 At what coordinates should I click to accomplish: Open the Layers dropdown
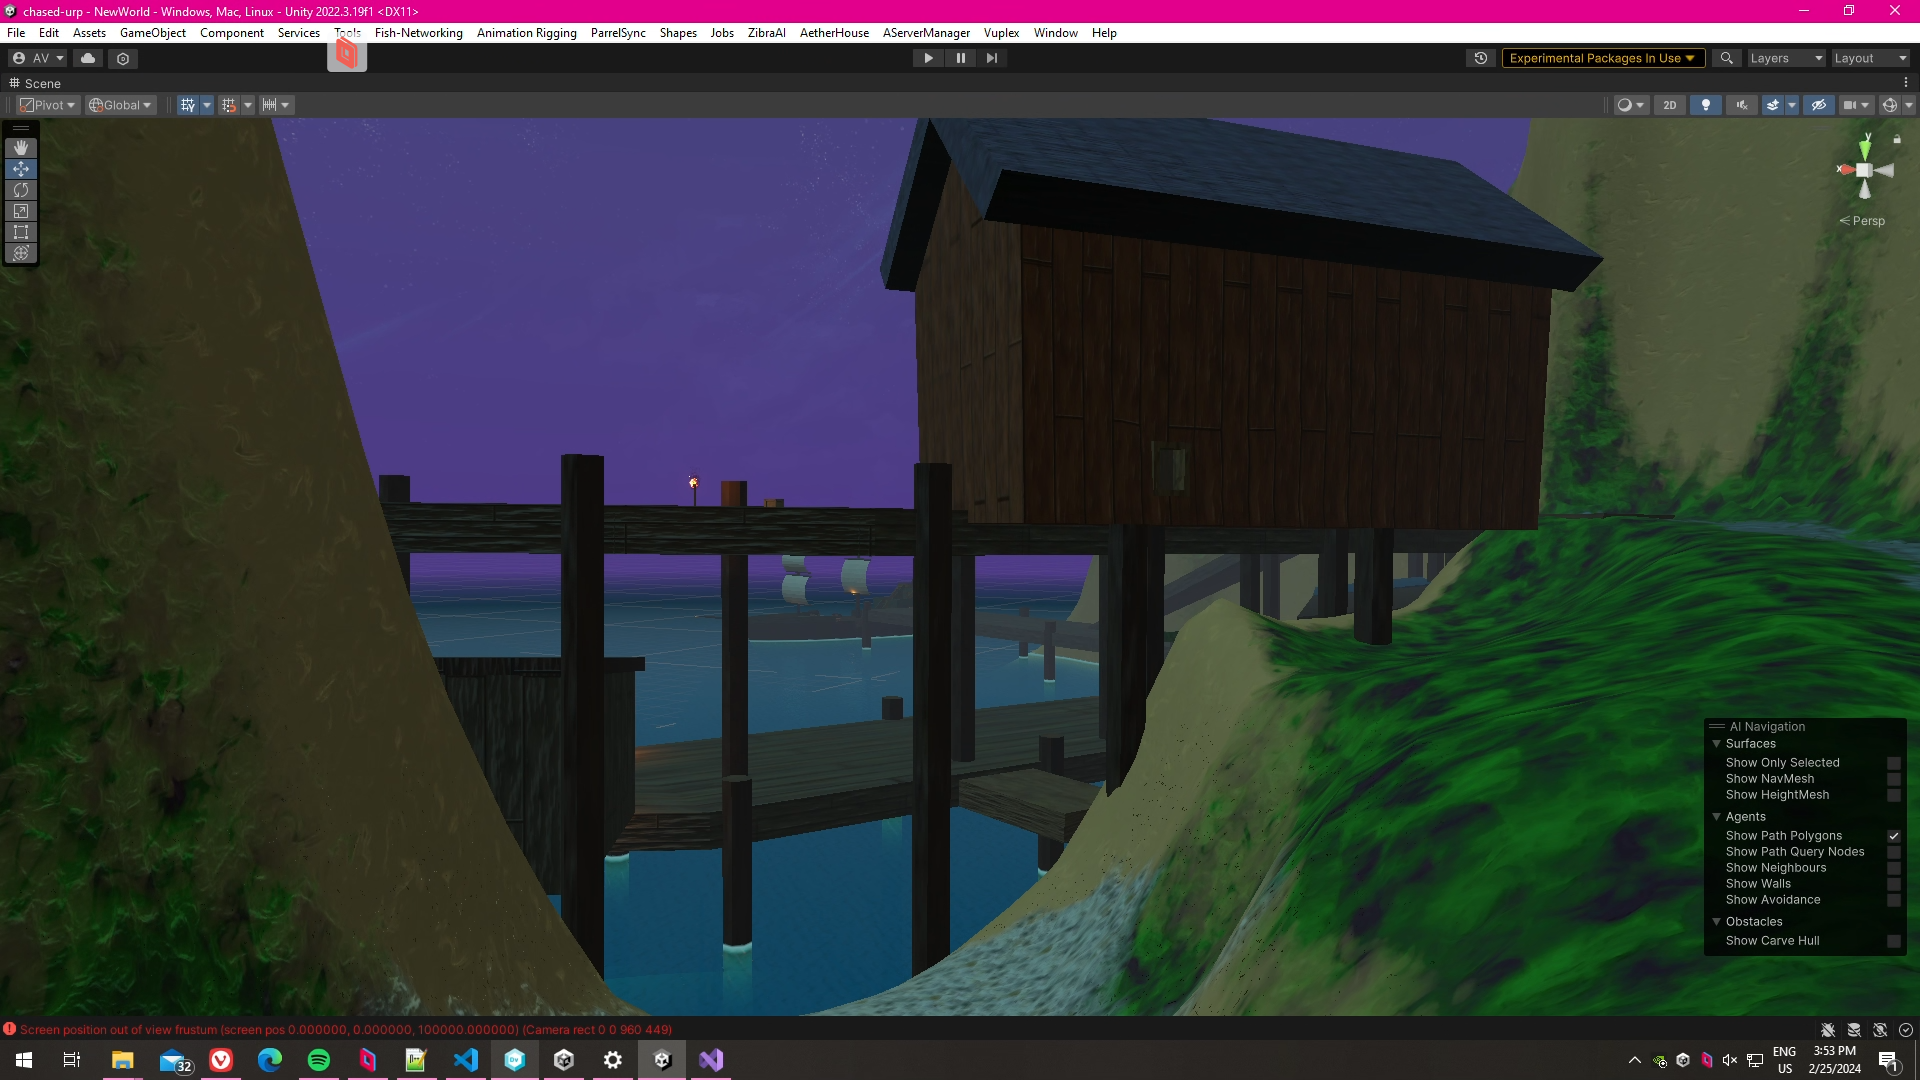[1786, 58]
